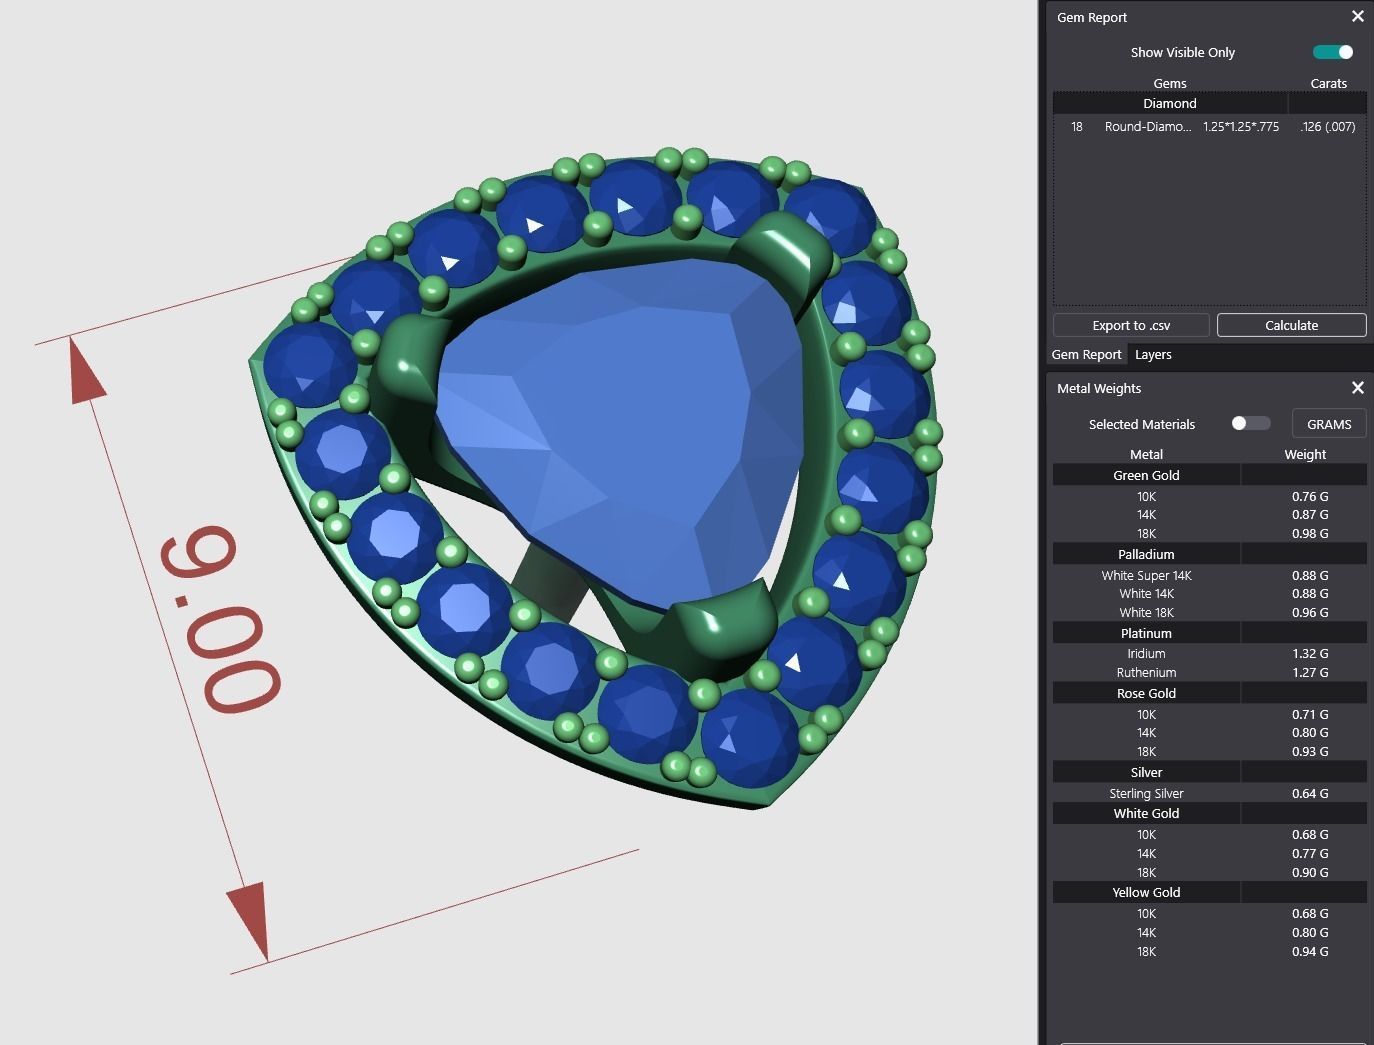Click the 1.32 G Iridium weight
This screenshot has width=1374, height=1045.
(1310, 653)
